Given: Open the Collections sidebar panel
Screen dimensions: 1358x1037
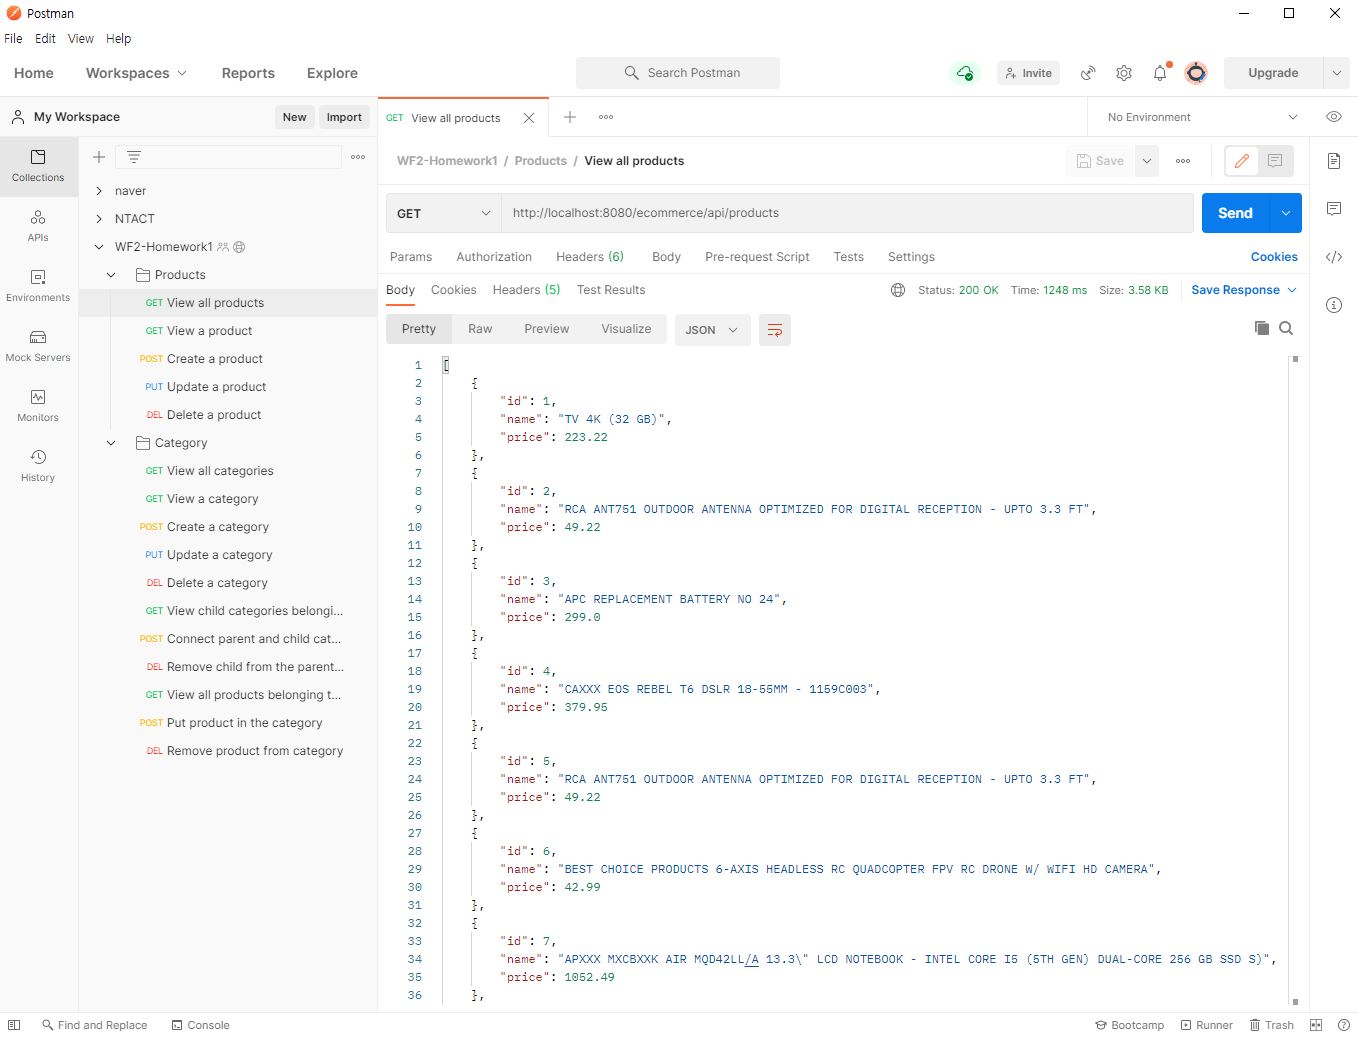Looking at the screenshot, I should [38, 166].
